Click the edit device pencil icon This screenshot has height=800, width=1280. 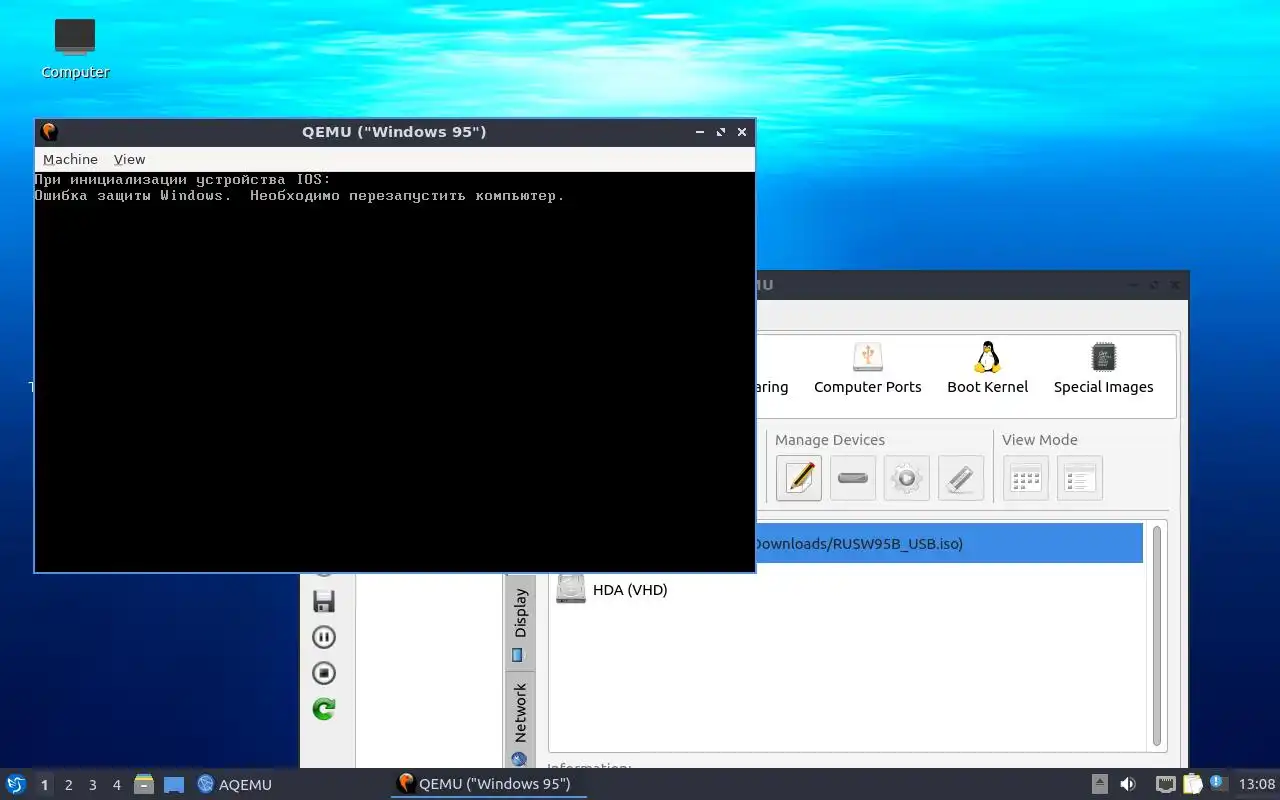(x=799, y=478)
